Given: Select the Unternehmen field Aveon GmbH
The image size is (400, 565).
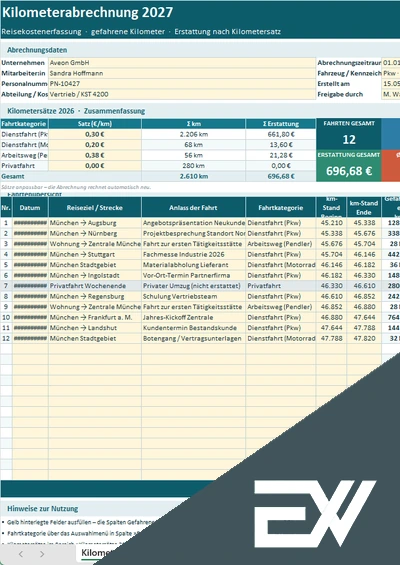Looking at the screenshot, I should pyautogui.click(x=182, y=63).
